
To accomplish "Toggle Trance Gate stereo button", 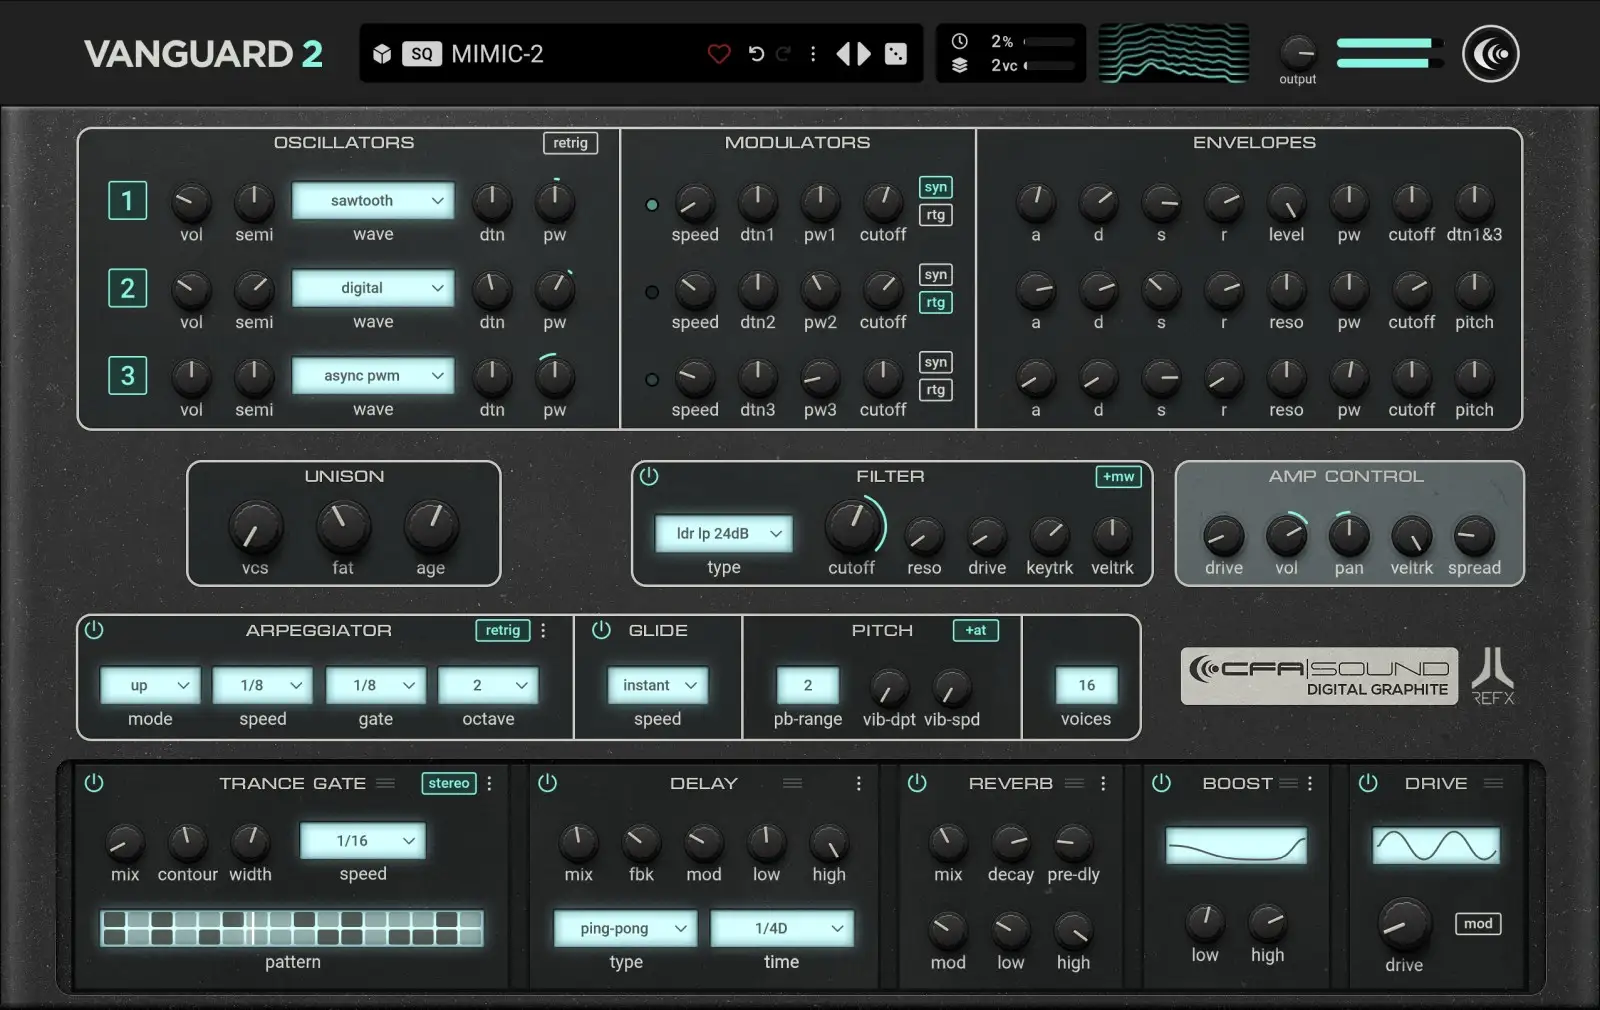I will 449,783.
